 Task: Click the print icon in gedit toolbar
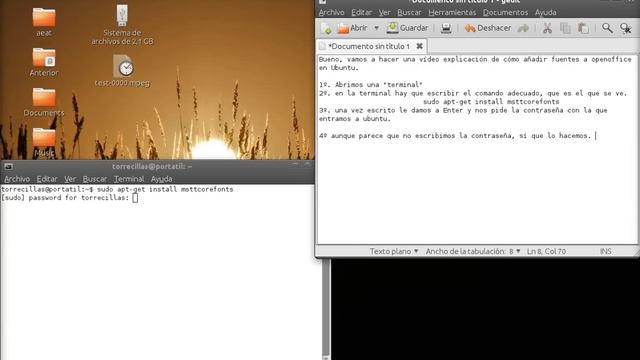[446, 28]
